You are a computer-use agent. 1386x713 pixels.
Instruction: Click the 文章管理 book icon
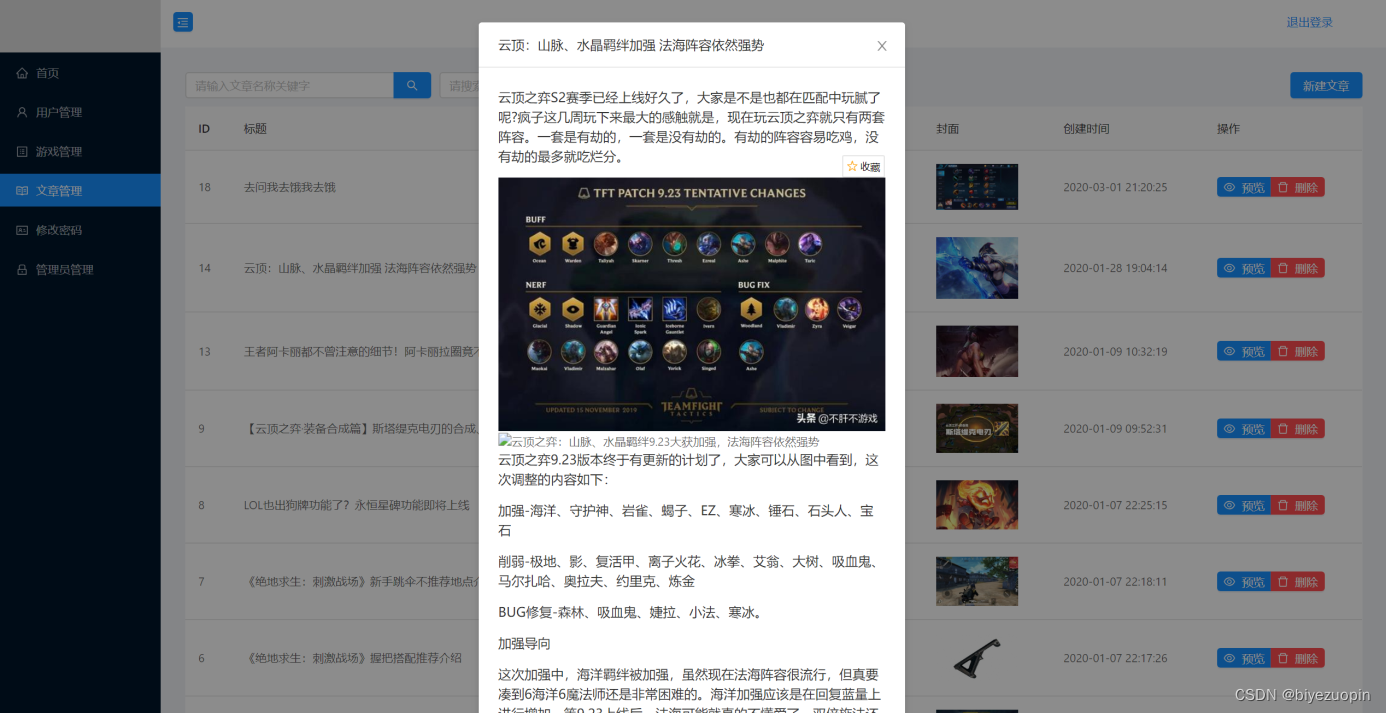click(22, 191)
